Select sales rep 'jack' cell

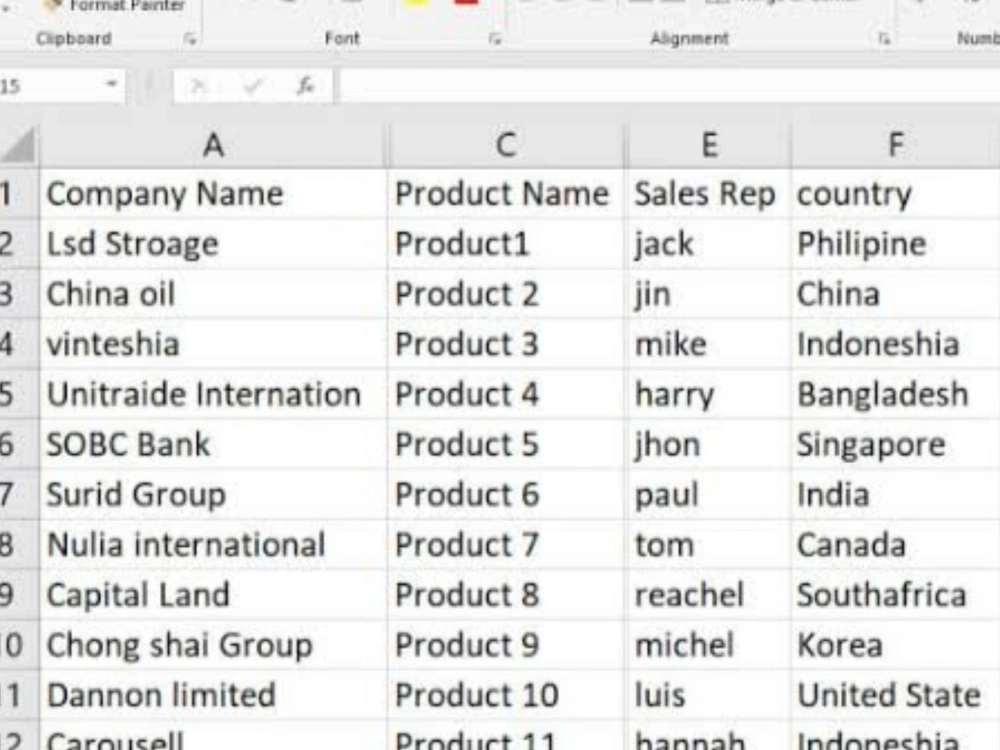709,244
